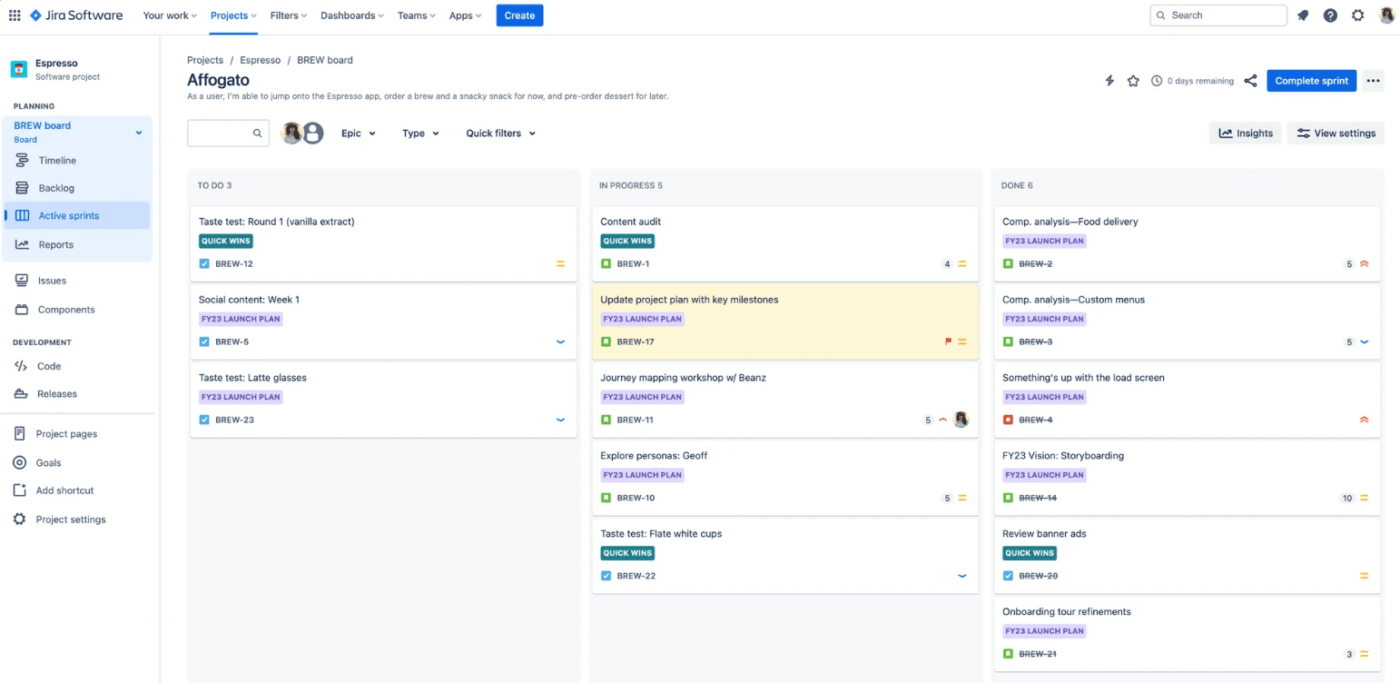
Task: Click the share icon beside Complete sprint
Action: click(x=1250, y=81)
